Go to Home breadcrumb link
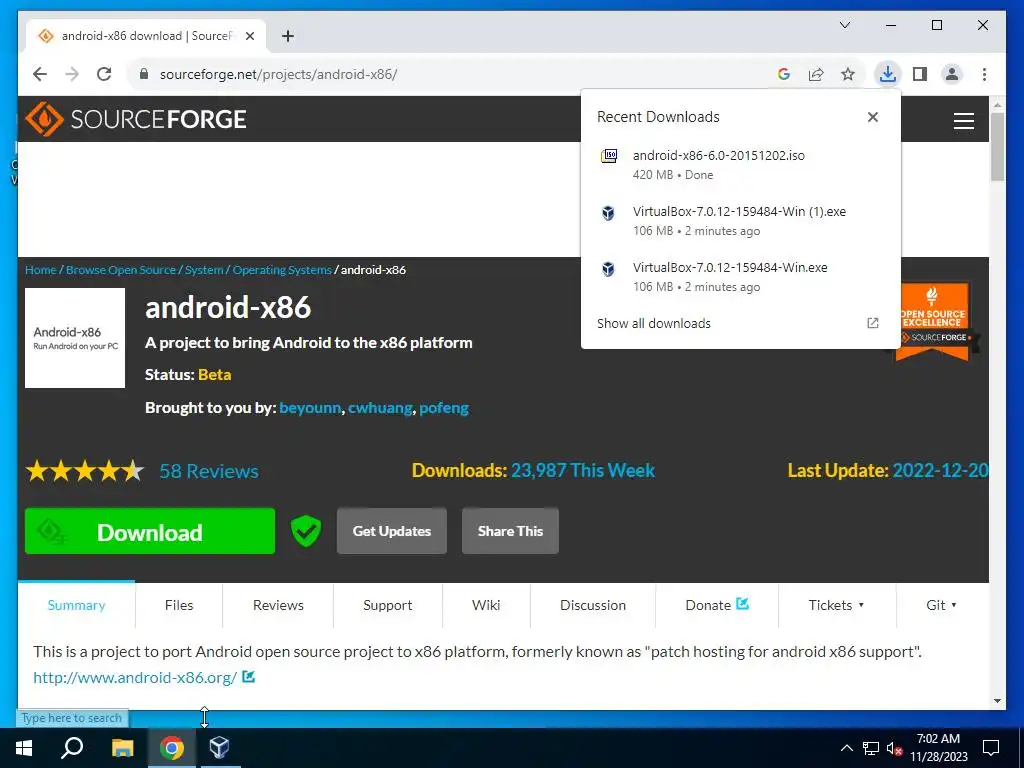 click(40, 270)
